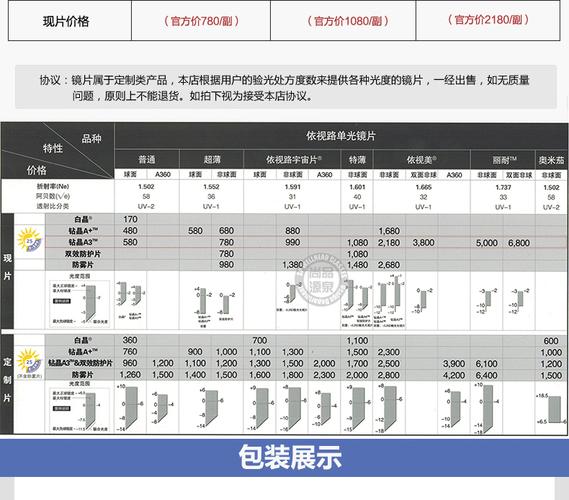Click the 1,480 price cell
The width and height of the screenshot is (569, 500).
click(357, 265)
